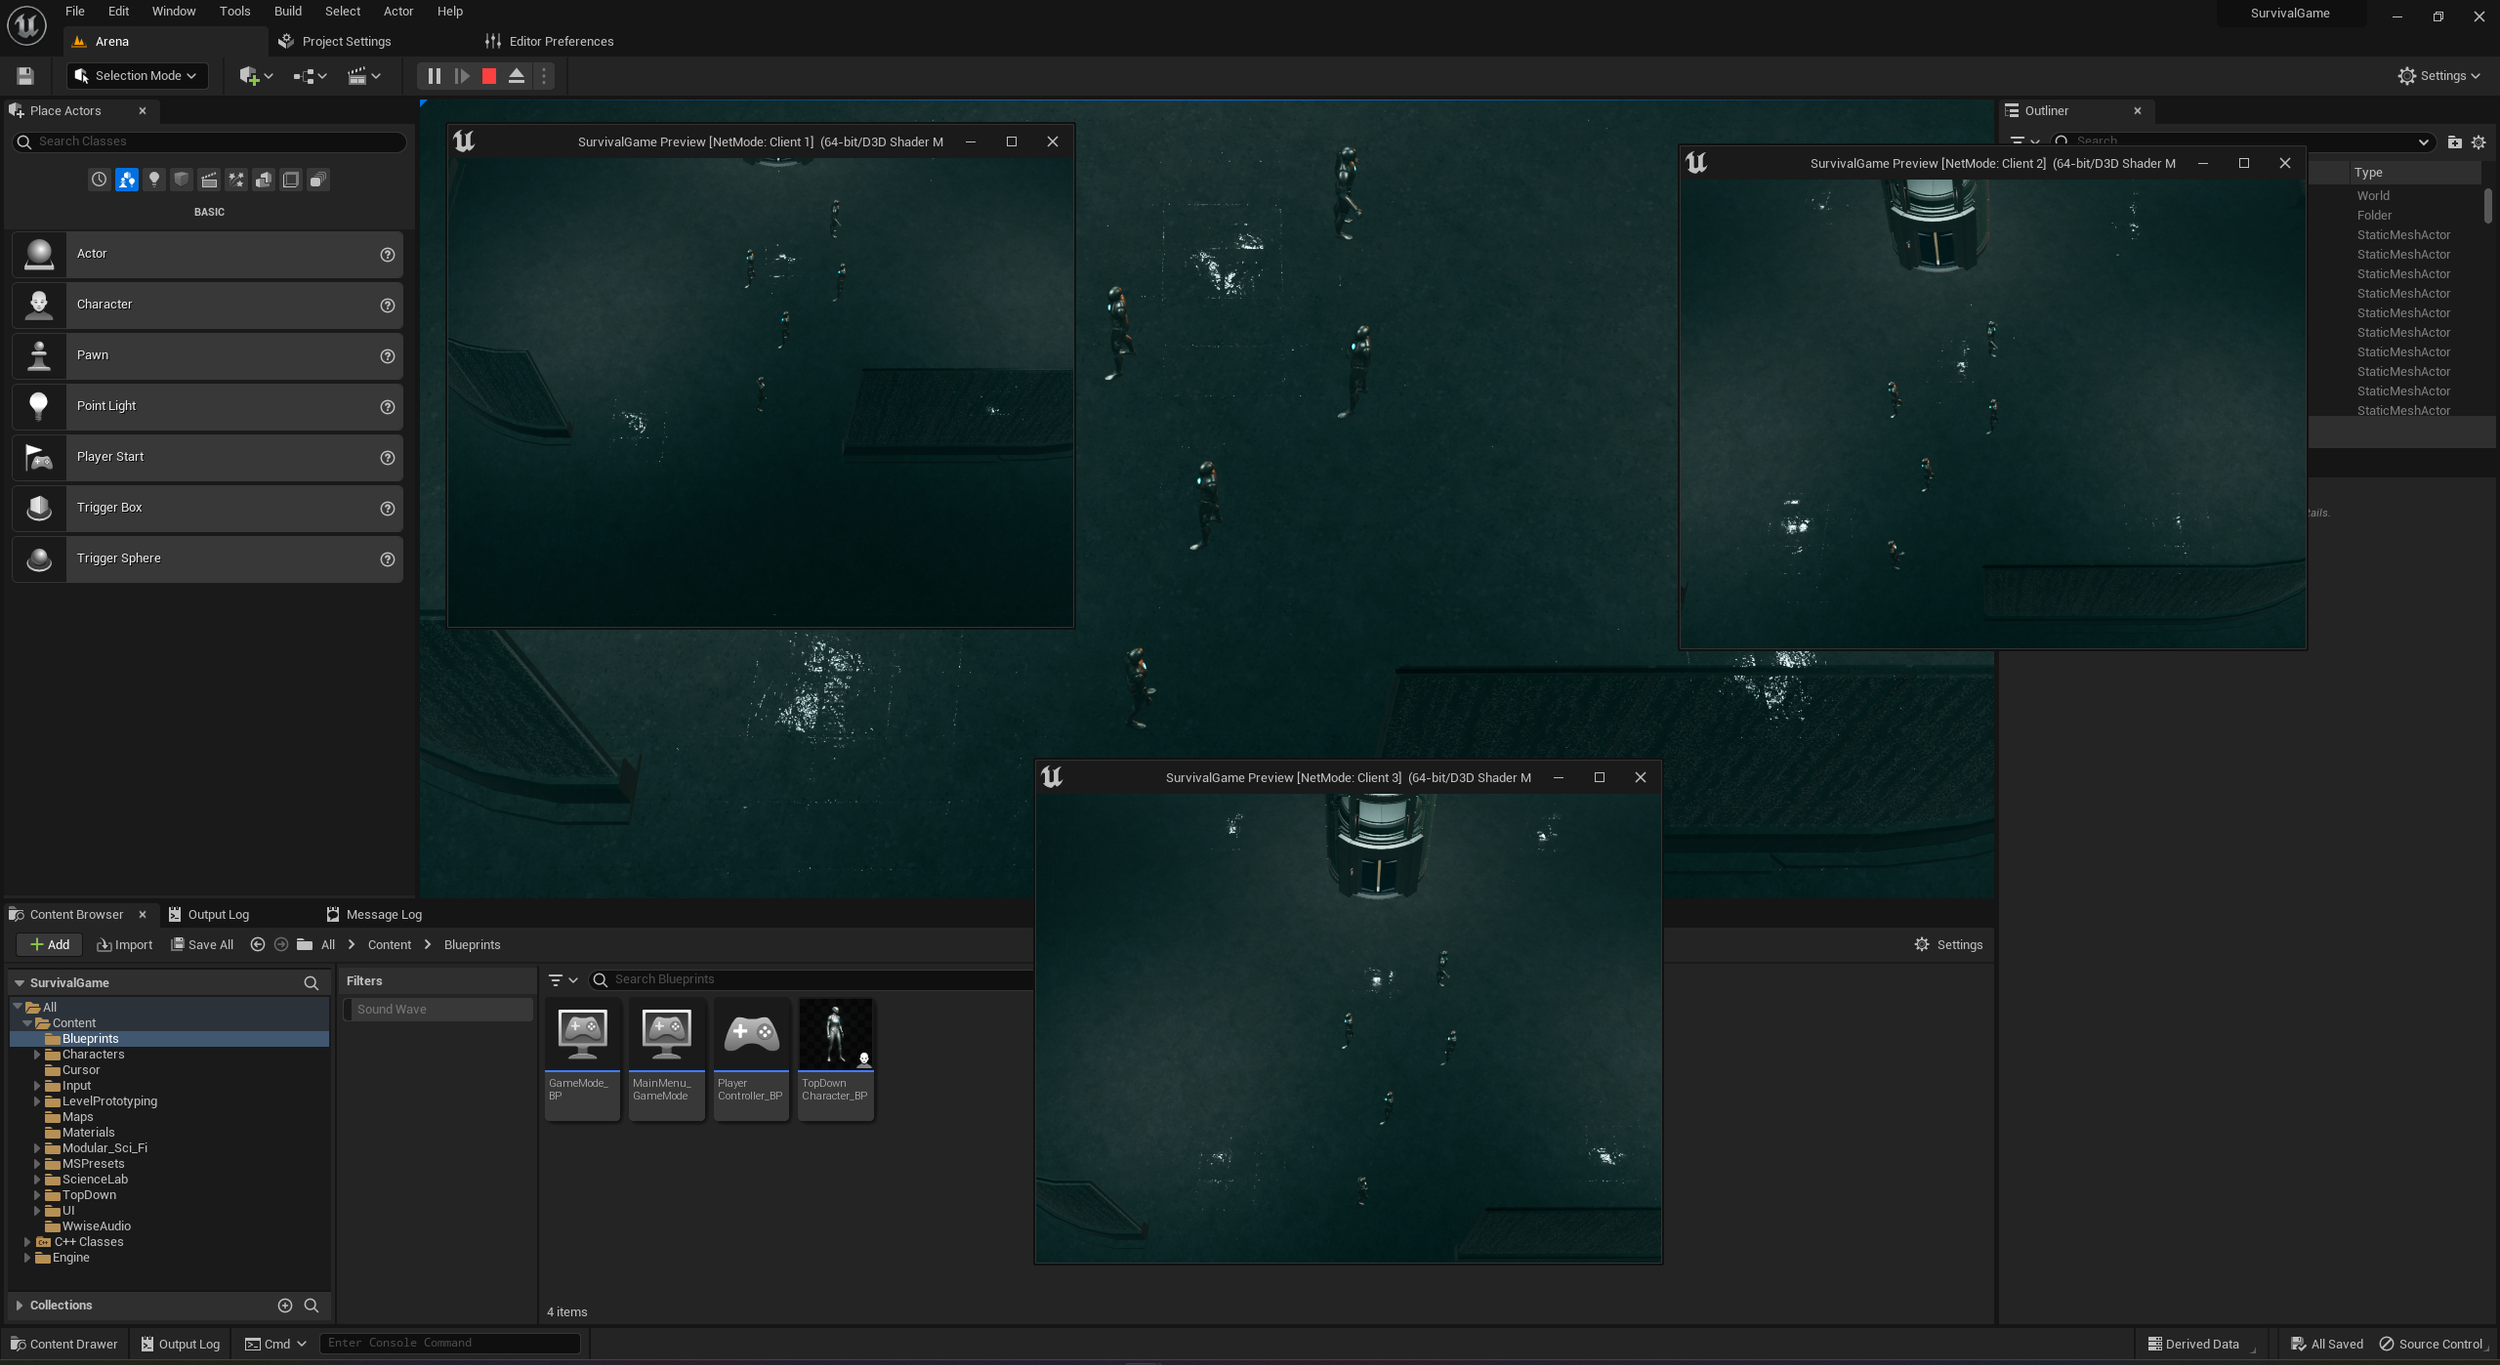
Task: Open the add-content quick menu
Action: pyautogui.click(x=256, y=76)
